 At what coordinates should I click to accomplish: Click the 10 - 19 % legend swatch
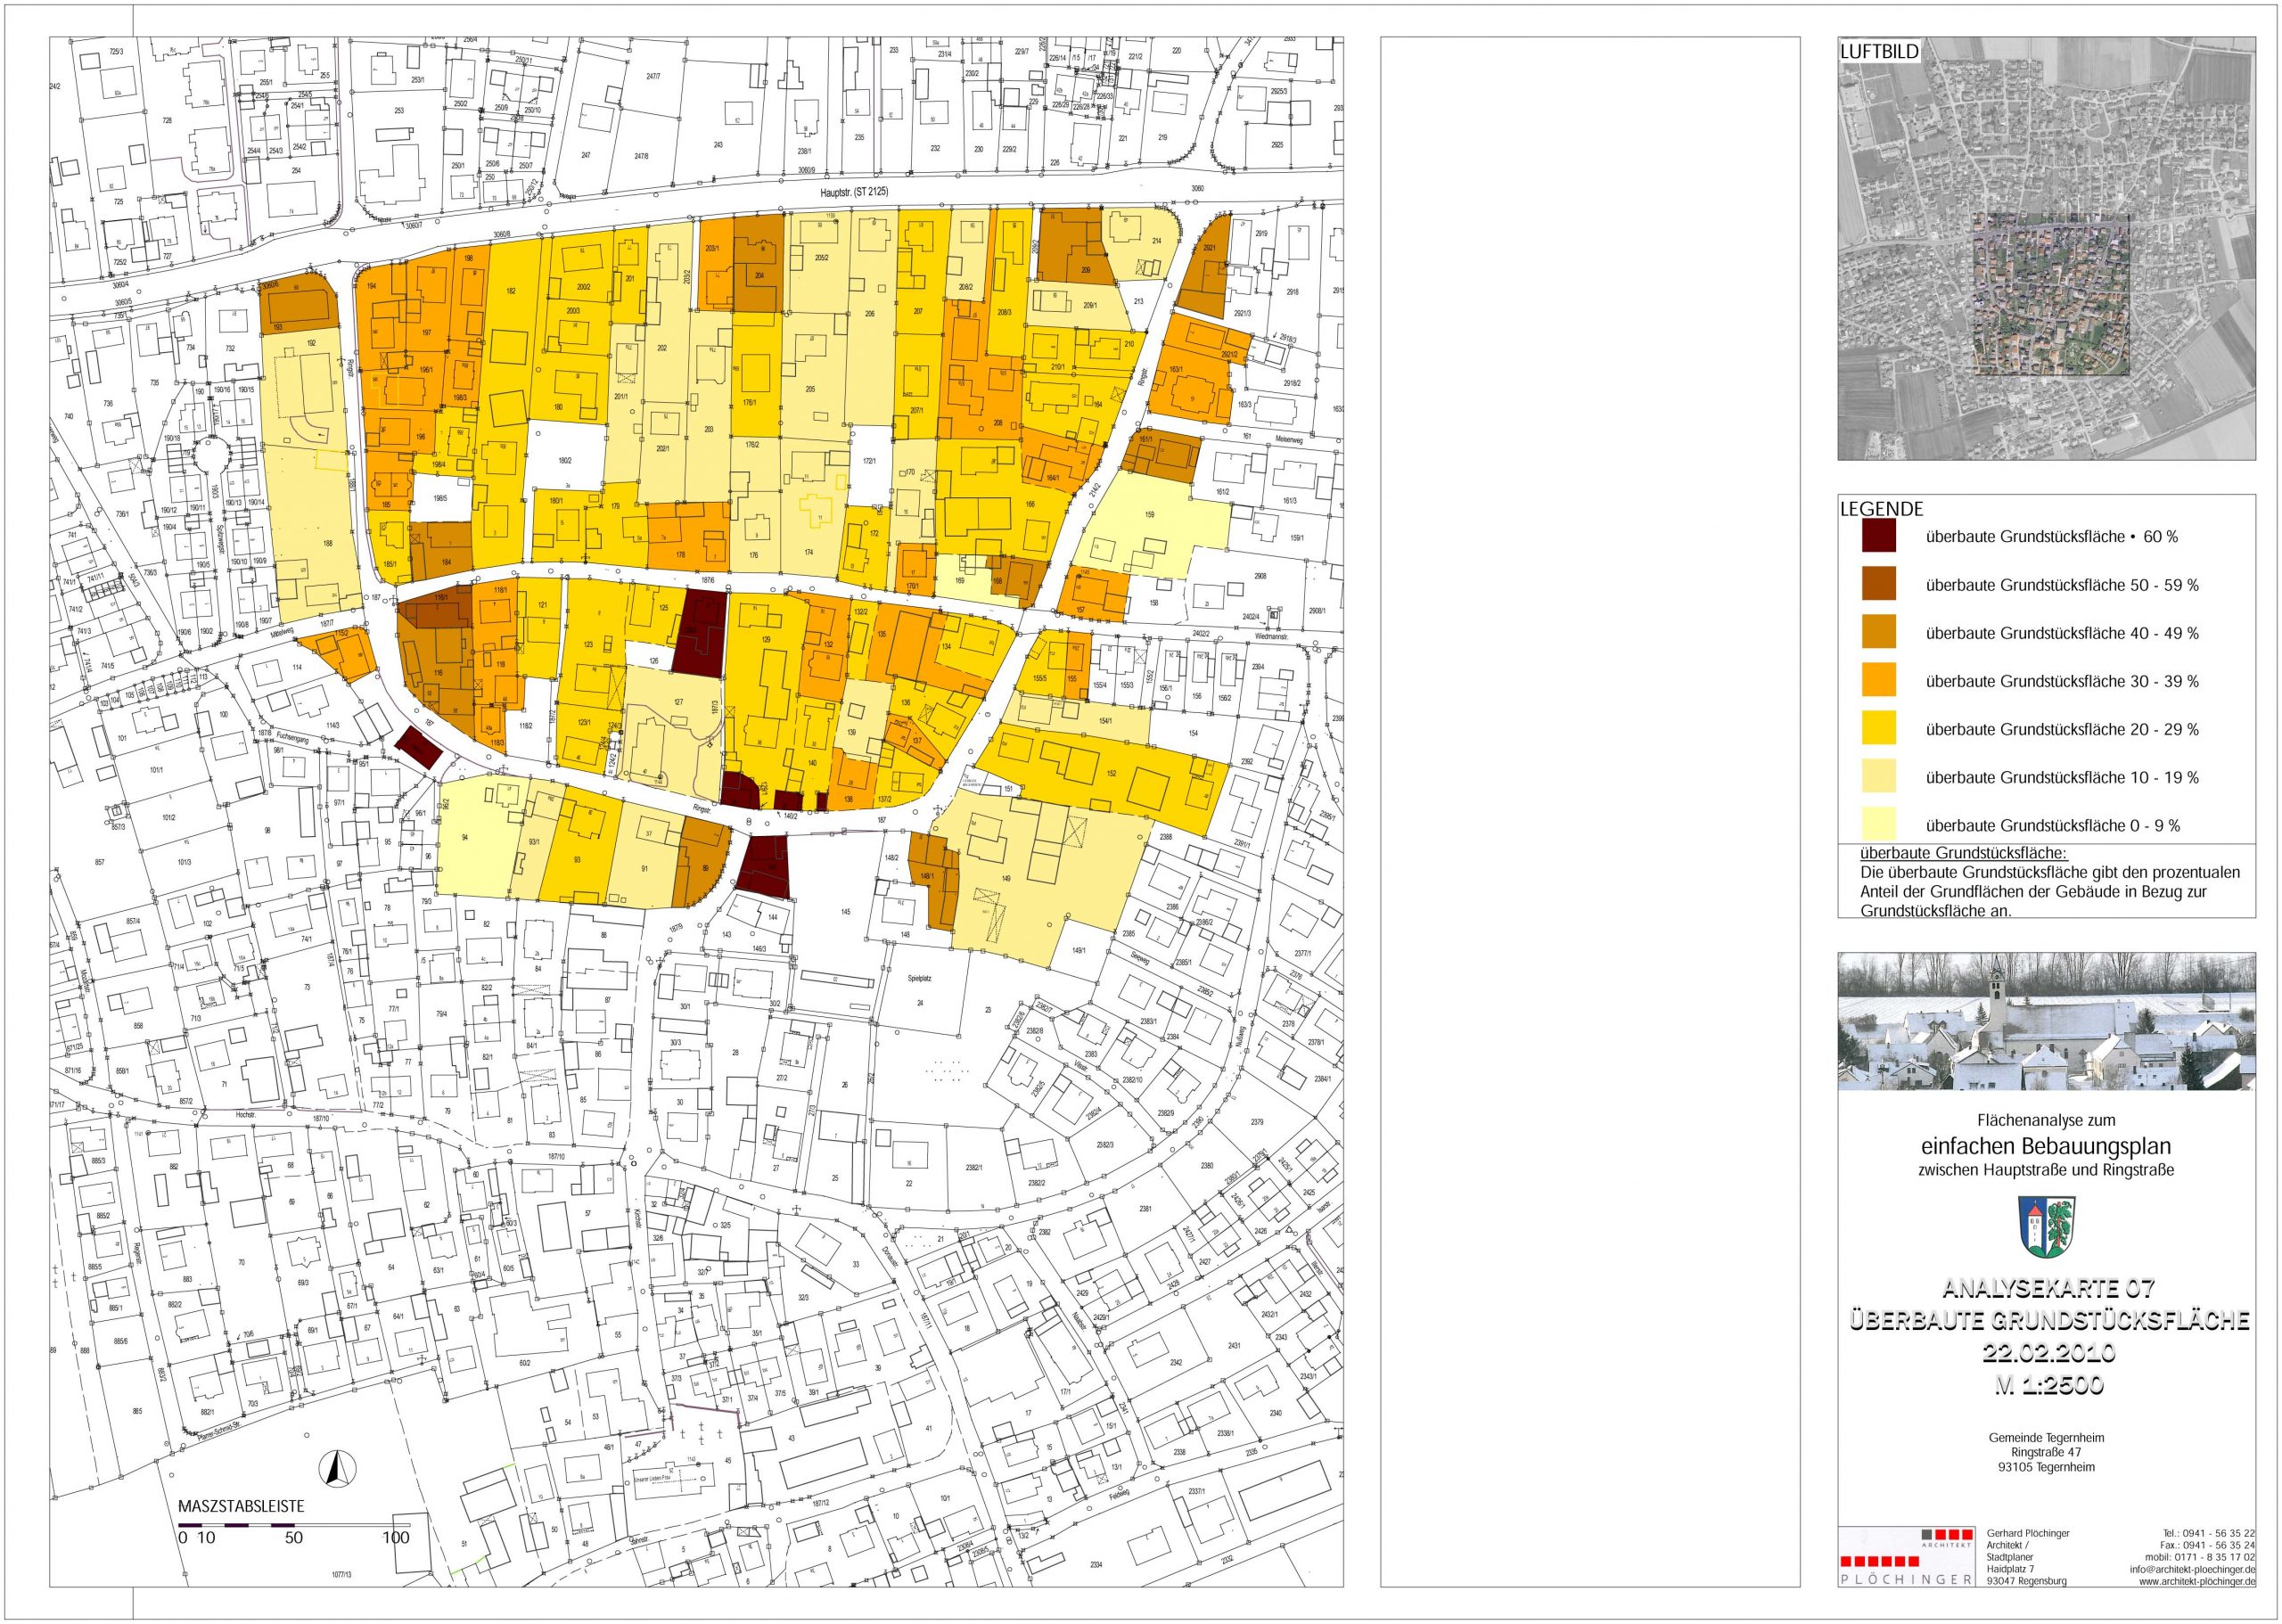[1878, 777]
